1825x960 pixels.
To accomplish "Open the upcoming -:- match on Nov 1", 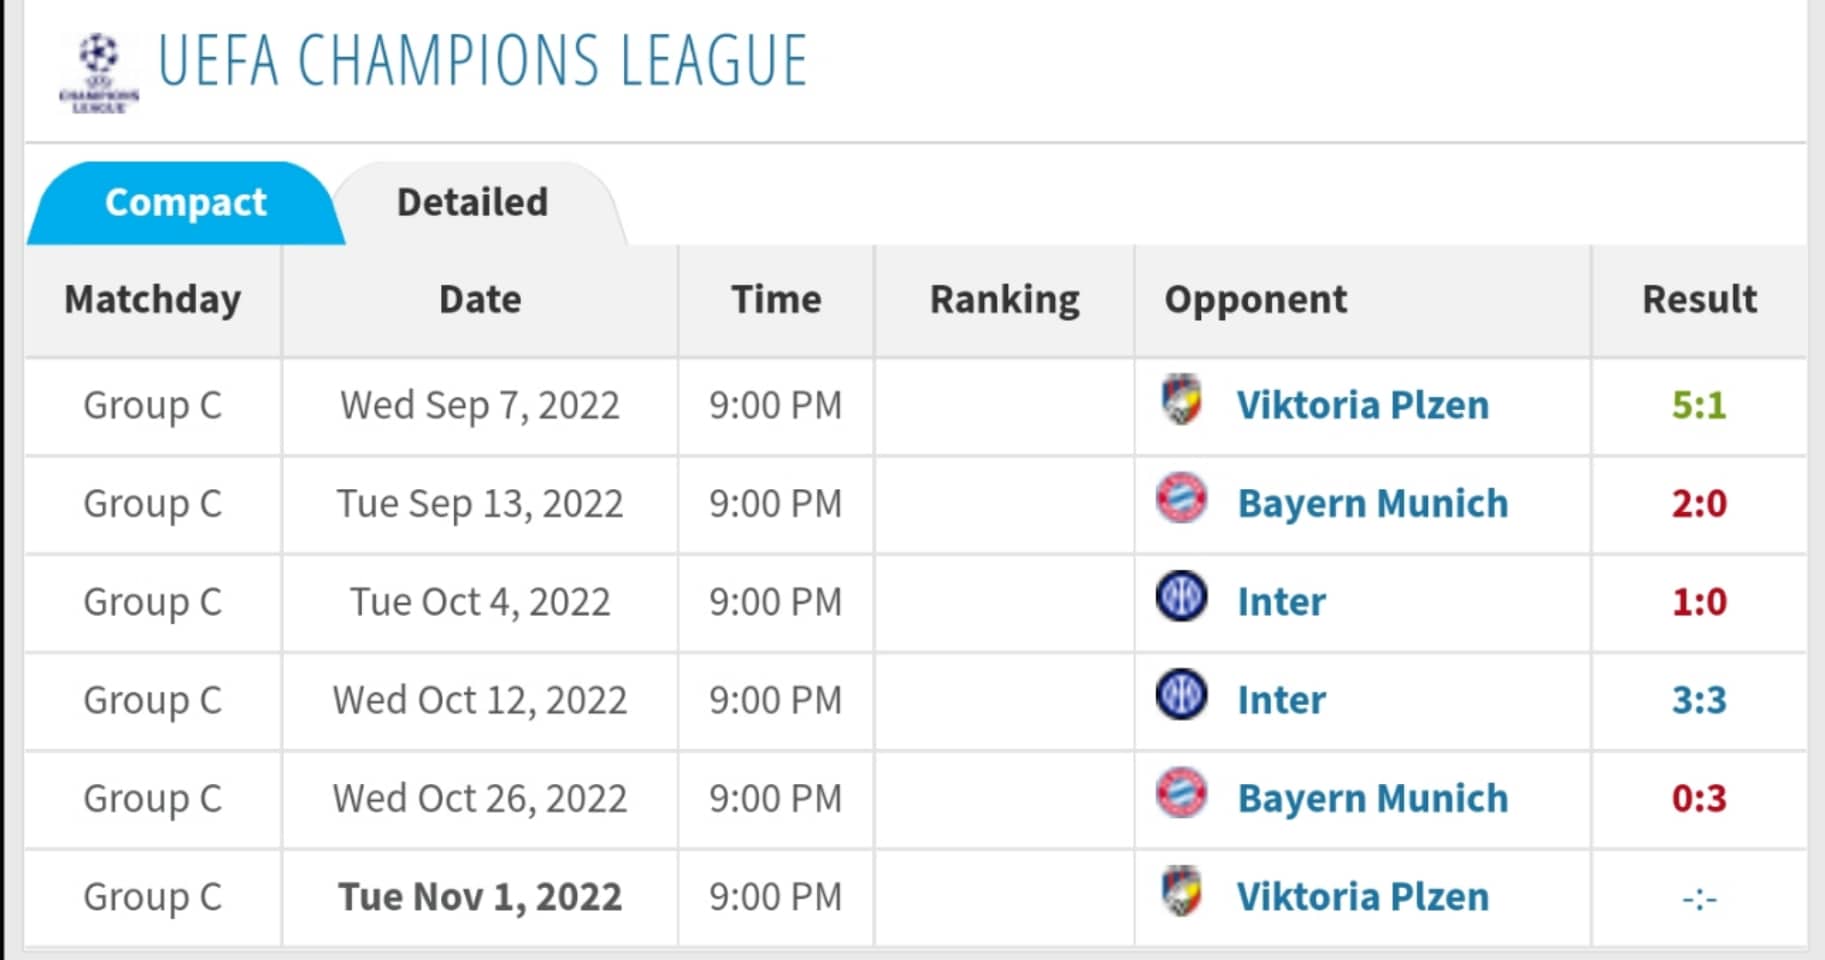I will (x=1699, y=898).
